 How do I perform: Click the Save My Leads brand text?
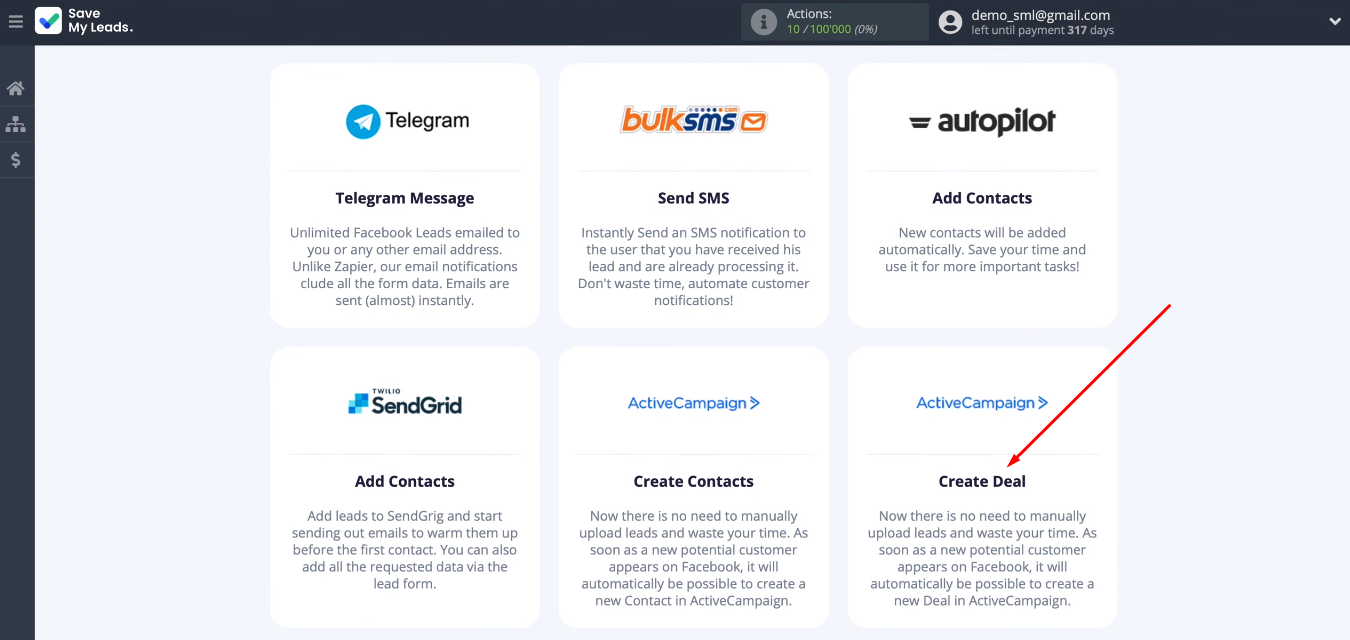(100, 21)
